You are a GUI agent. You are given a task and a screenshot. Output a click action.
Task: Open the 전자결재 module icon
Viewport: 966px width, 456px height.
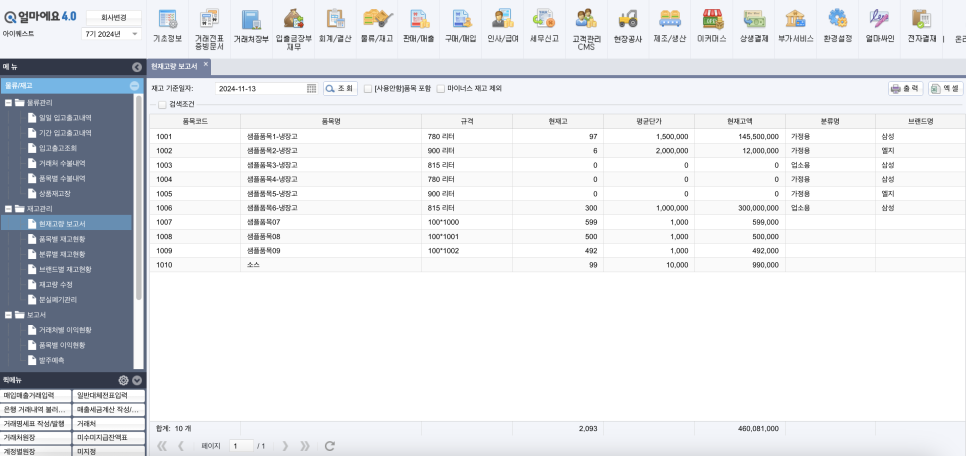point(921,25)
